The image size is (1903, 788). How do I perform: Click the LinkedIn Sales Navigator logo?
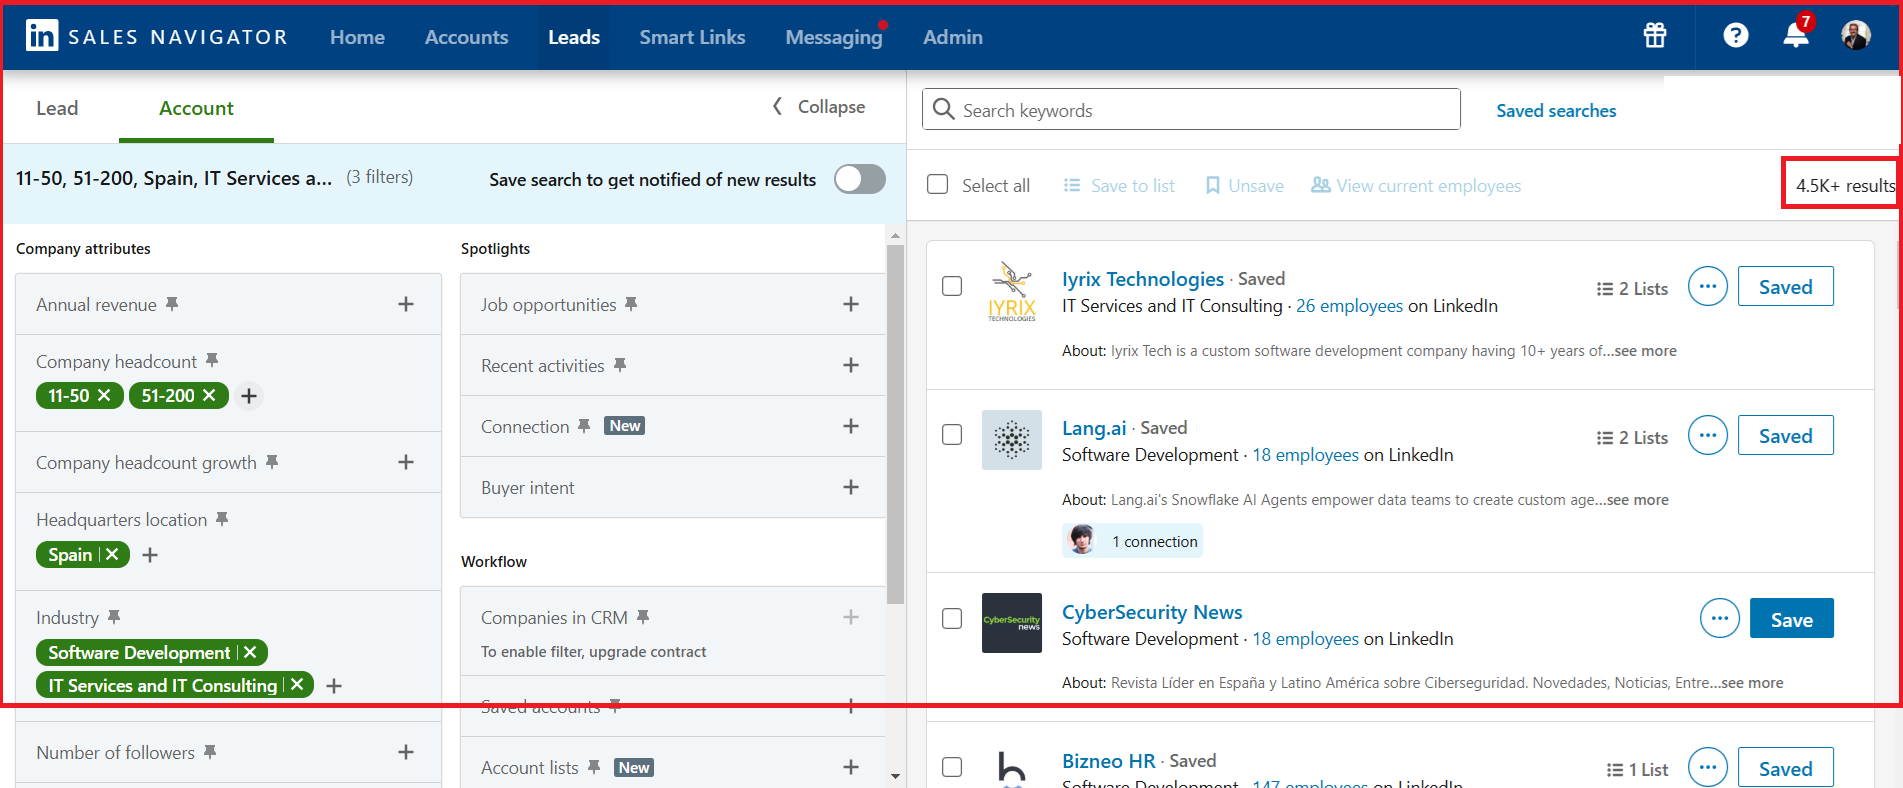[x=156, y=37]
